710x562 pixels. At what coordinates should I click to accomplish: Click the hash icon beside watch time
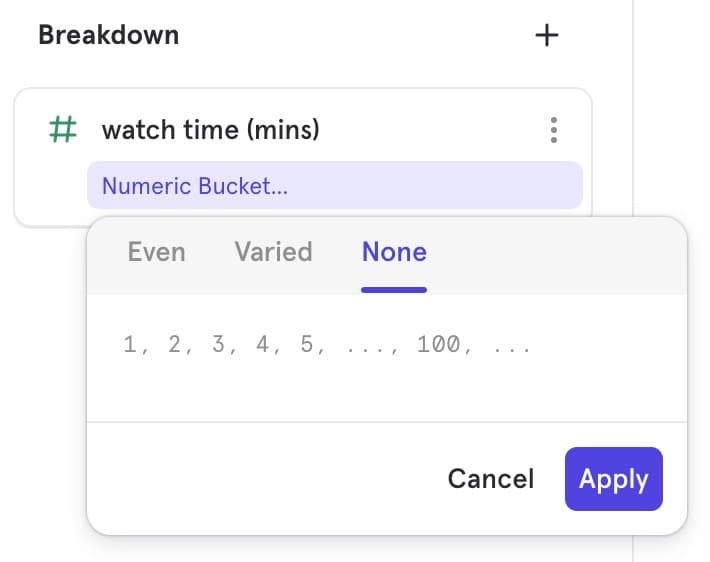[63, 129]
